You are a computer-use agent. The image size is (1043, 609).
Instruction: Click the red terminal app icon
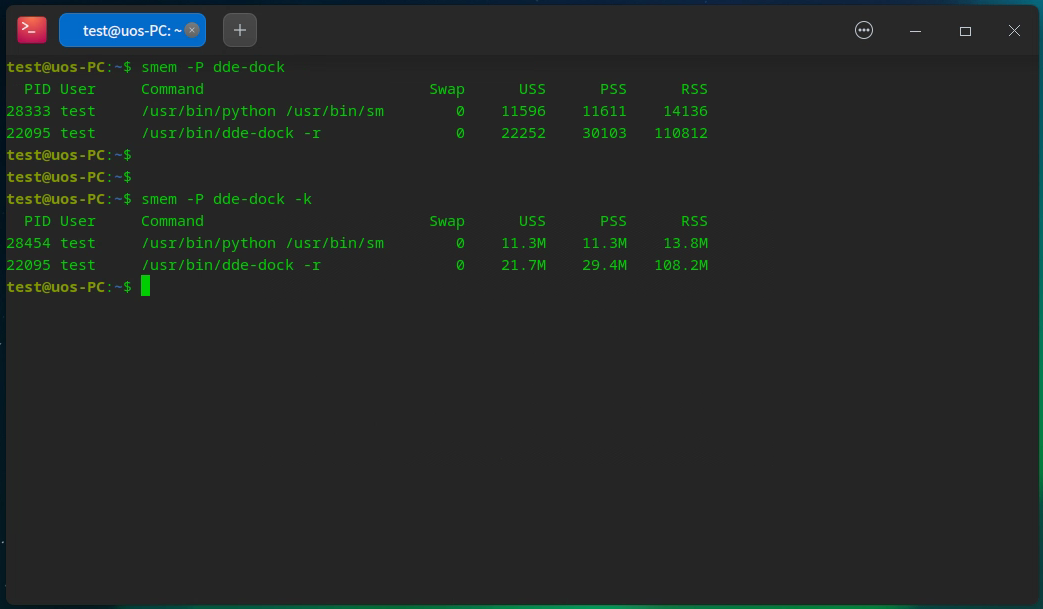point(32,30)
